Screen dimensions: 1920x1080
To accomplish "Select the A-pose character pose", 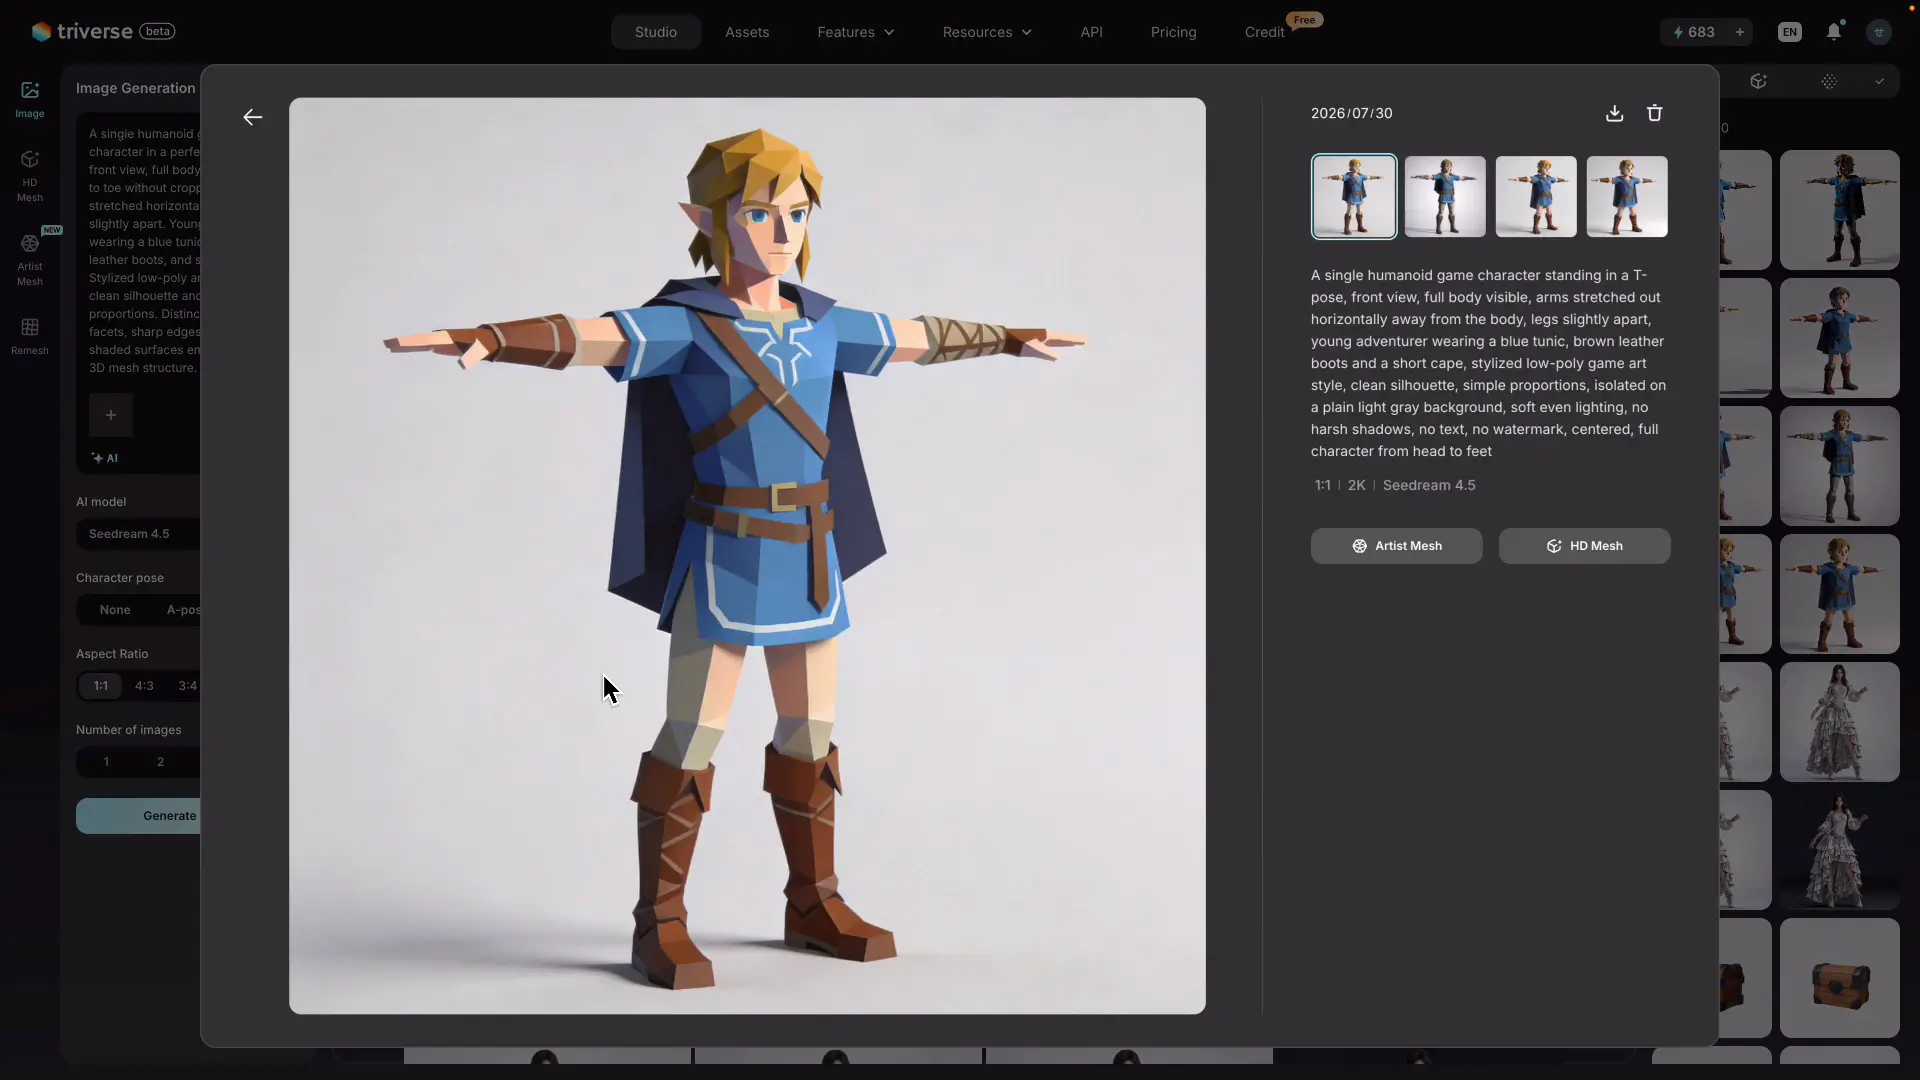I will [x=183, y=610].
